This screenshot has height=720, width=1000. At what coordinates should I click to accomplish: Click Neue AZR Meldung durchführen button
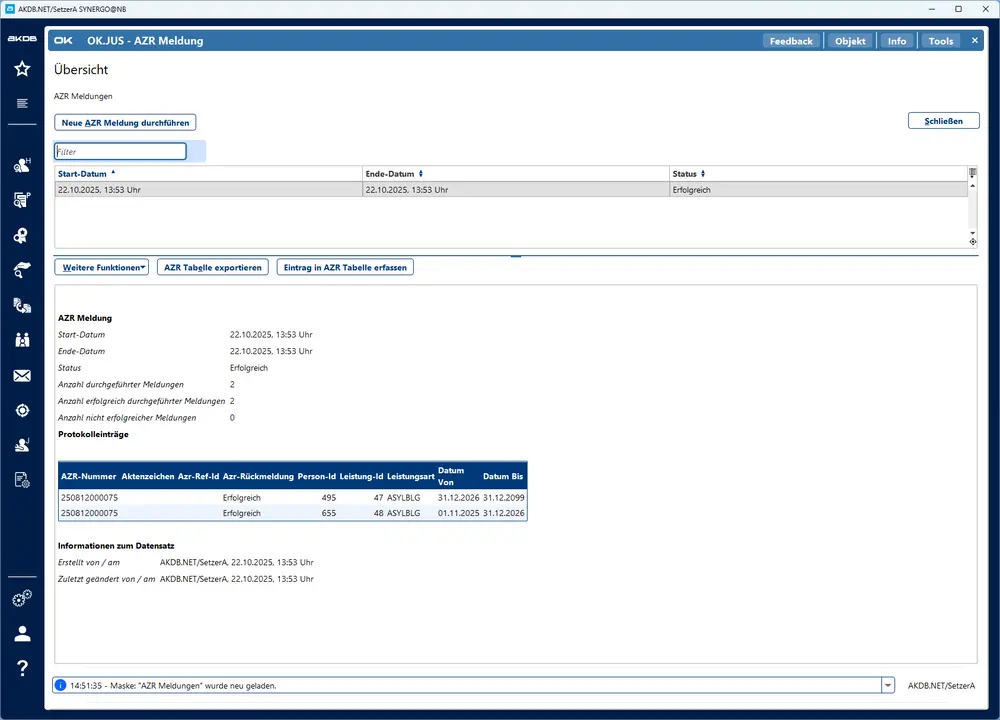[125, 122]
